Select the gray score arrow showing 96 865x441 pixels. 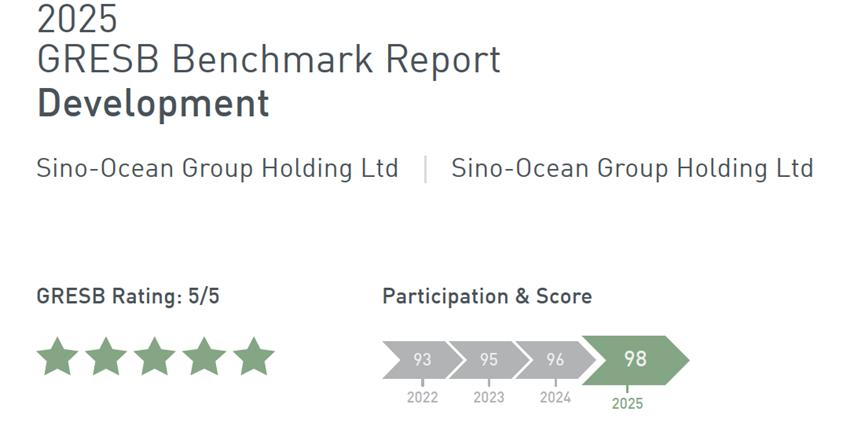[x=553, y=360]
